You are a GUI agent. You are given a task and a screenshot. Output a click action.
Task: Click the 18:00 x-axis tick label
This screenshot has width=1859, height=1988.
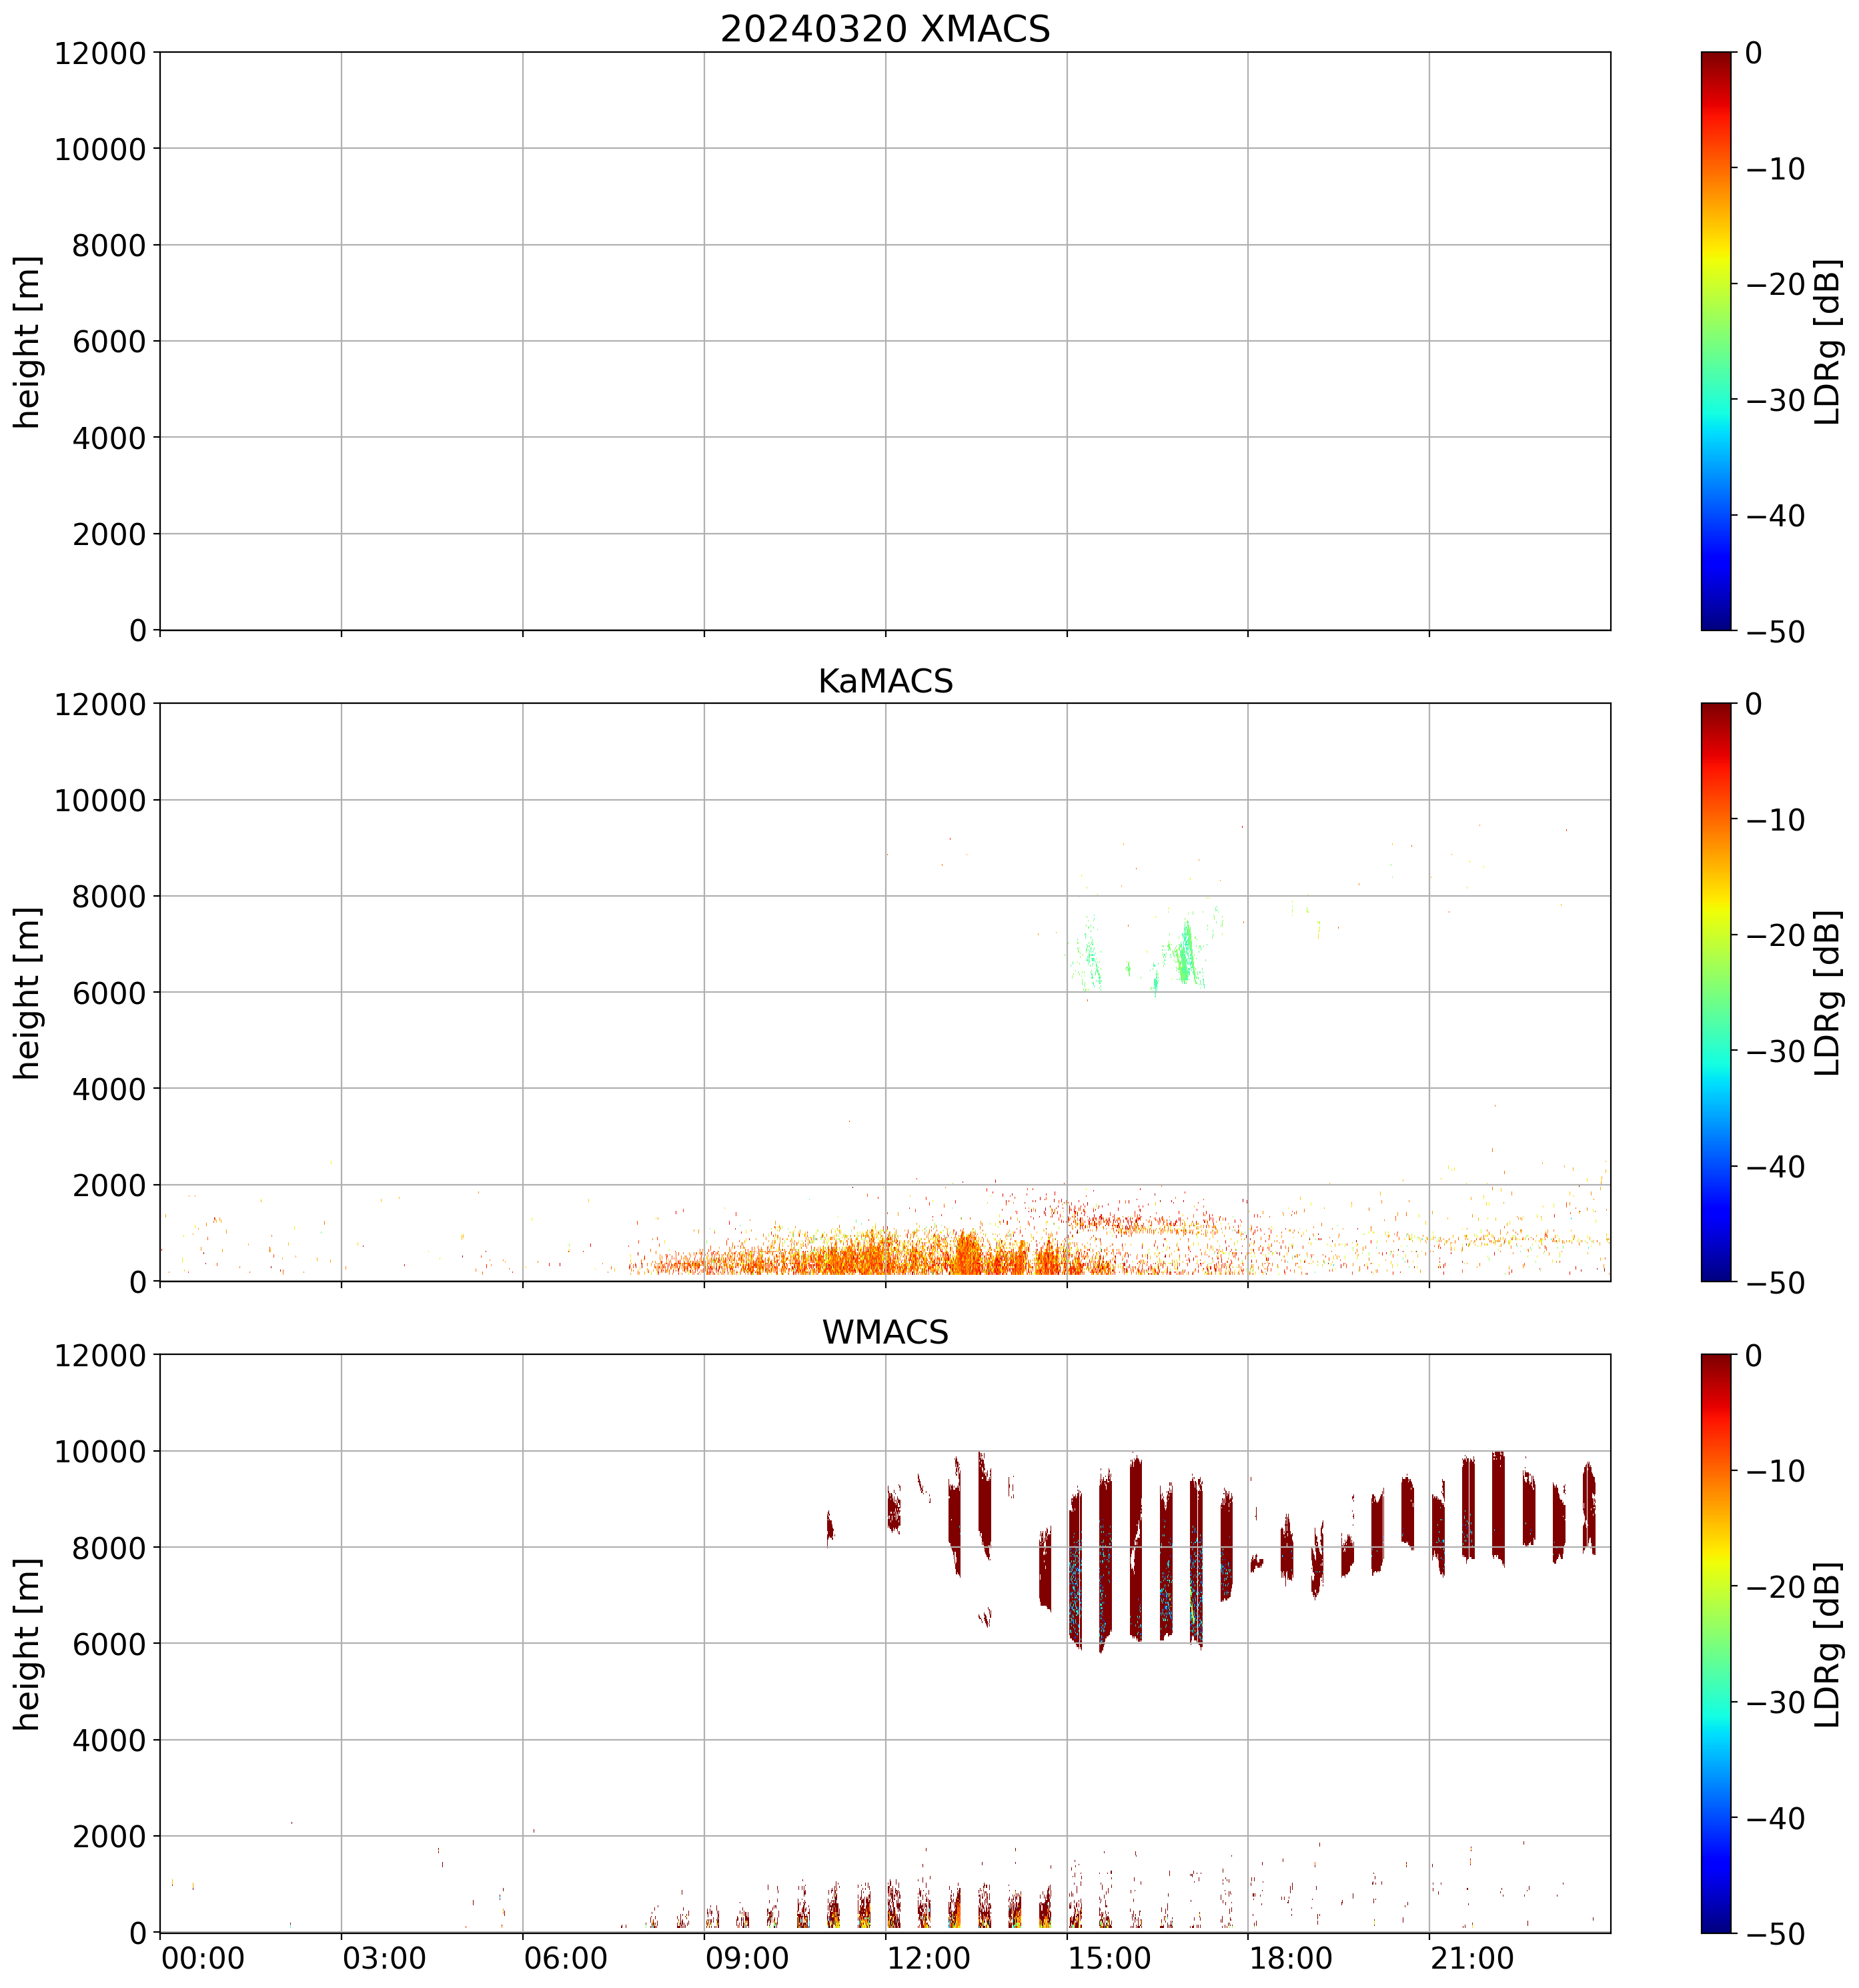coord(1291,1957)
